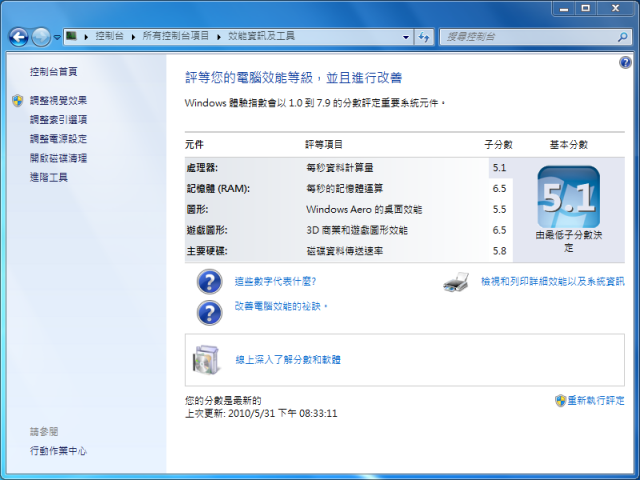This screenshot has width=640, height=480.
Task: Select the 控制台 breadcrumb
Action: (109, 36)
